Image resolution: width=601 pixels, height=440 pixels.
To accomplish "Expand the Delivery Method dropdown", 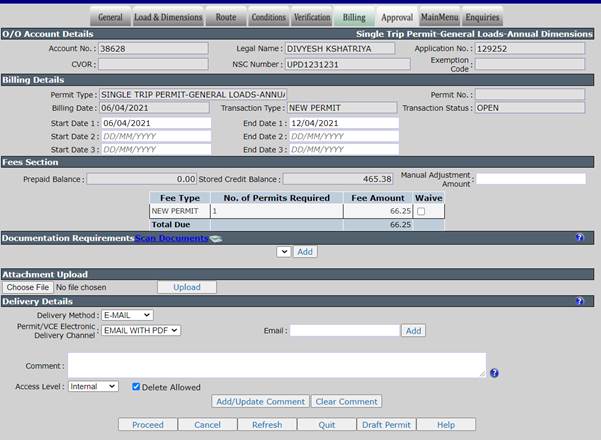I will 127,315.
